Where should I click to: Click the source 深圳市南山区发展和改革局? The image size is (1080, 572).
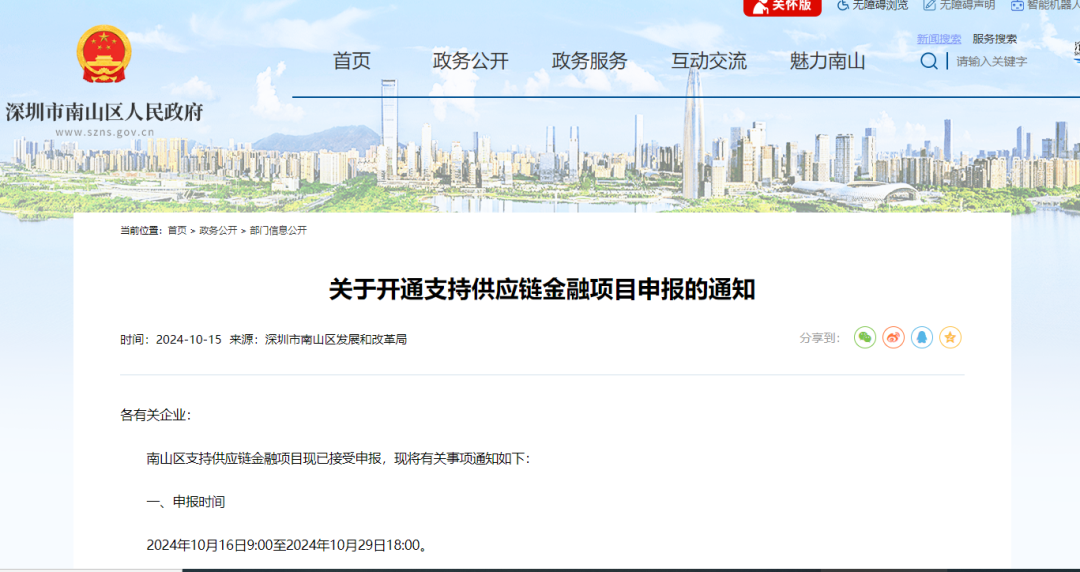pos(335,340)
